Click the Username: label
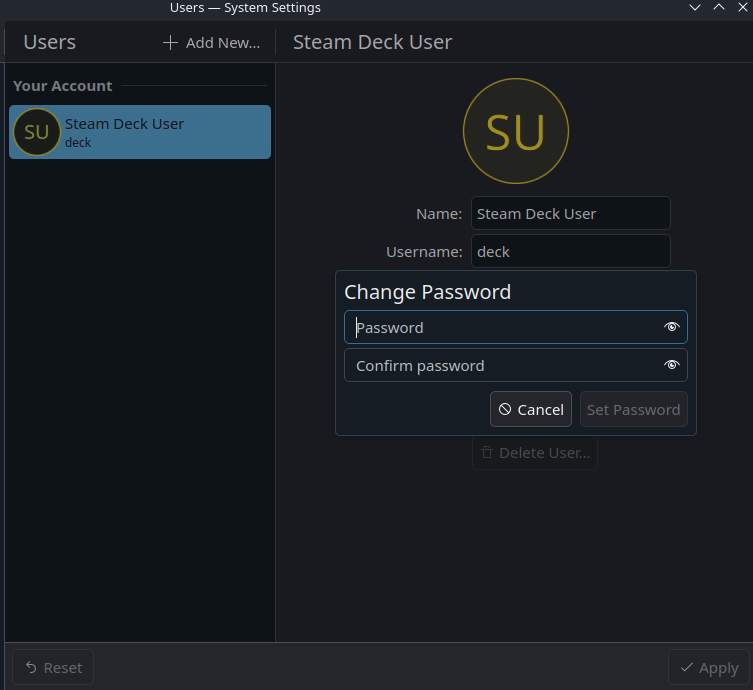753x690 pixels. pos(424,252)
